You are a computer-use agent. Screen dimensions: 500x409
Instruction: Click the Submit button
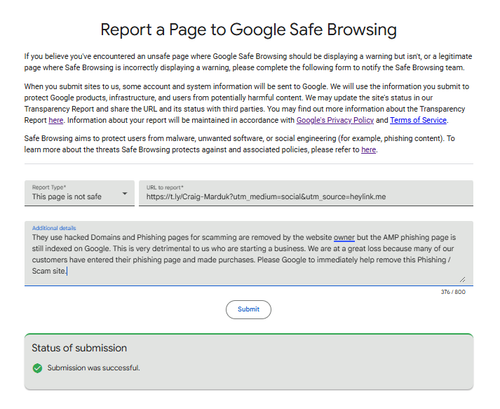(x=248, y=309)
